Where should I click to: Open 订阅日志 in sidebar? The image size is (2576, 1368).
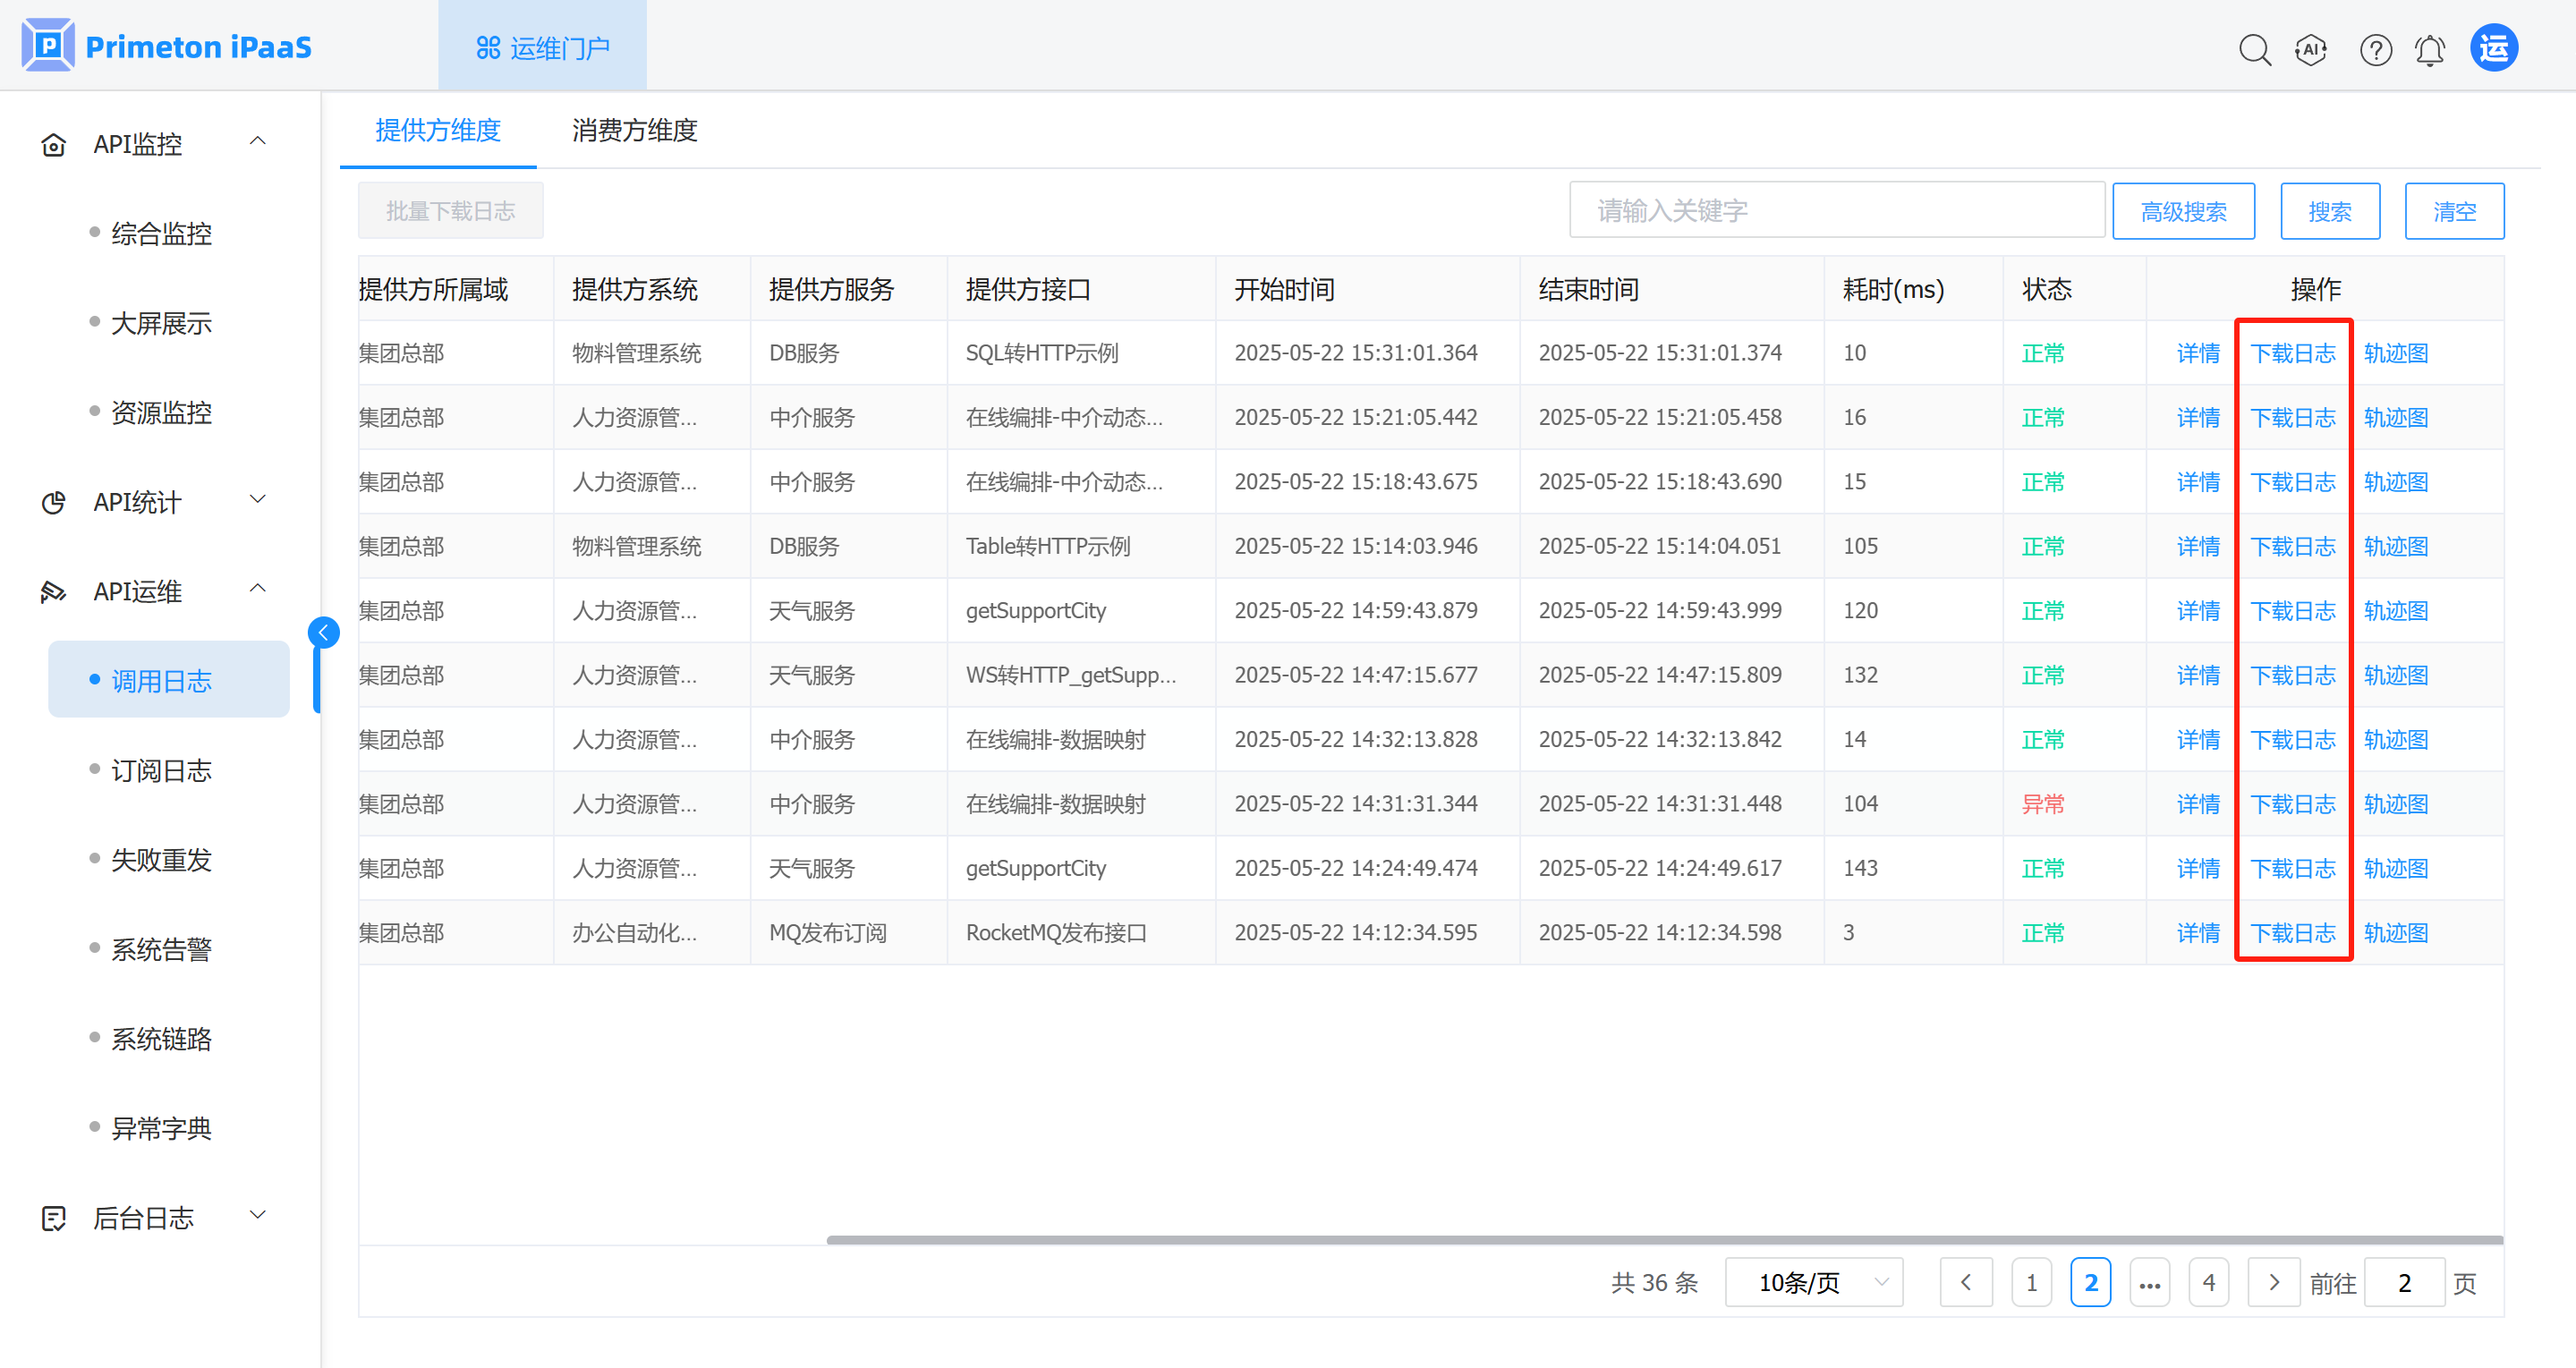point(161,770)
